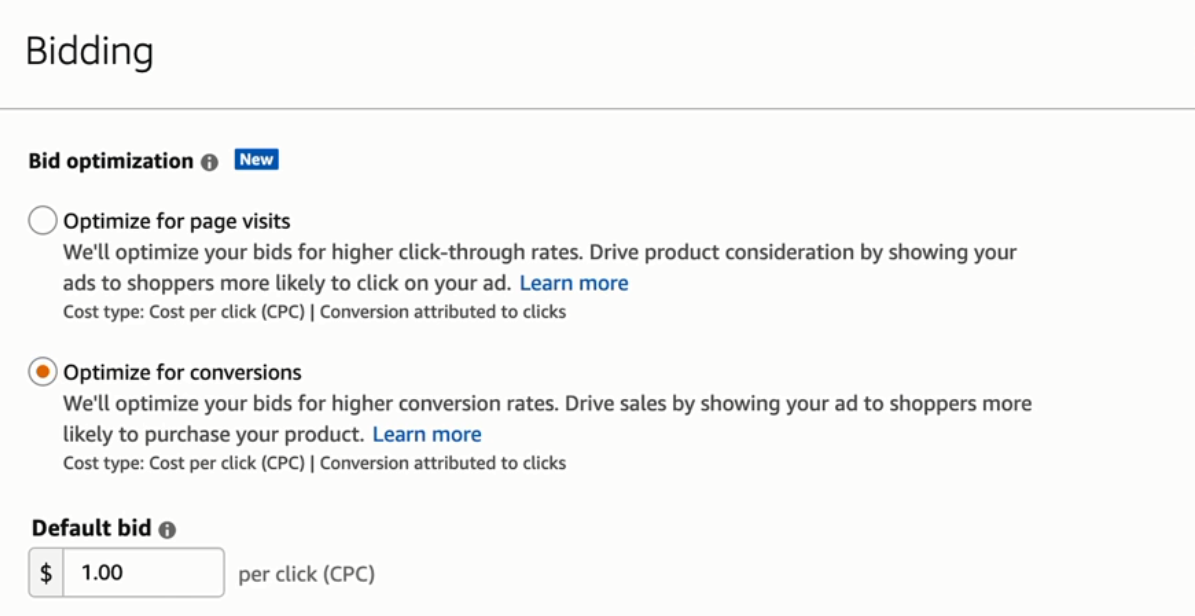The height and width of the screenshot is (616, 1195).
Task: Click the blue New badge
Action: (256, 160)
